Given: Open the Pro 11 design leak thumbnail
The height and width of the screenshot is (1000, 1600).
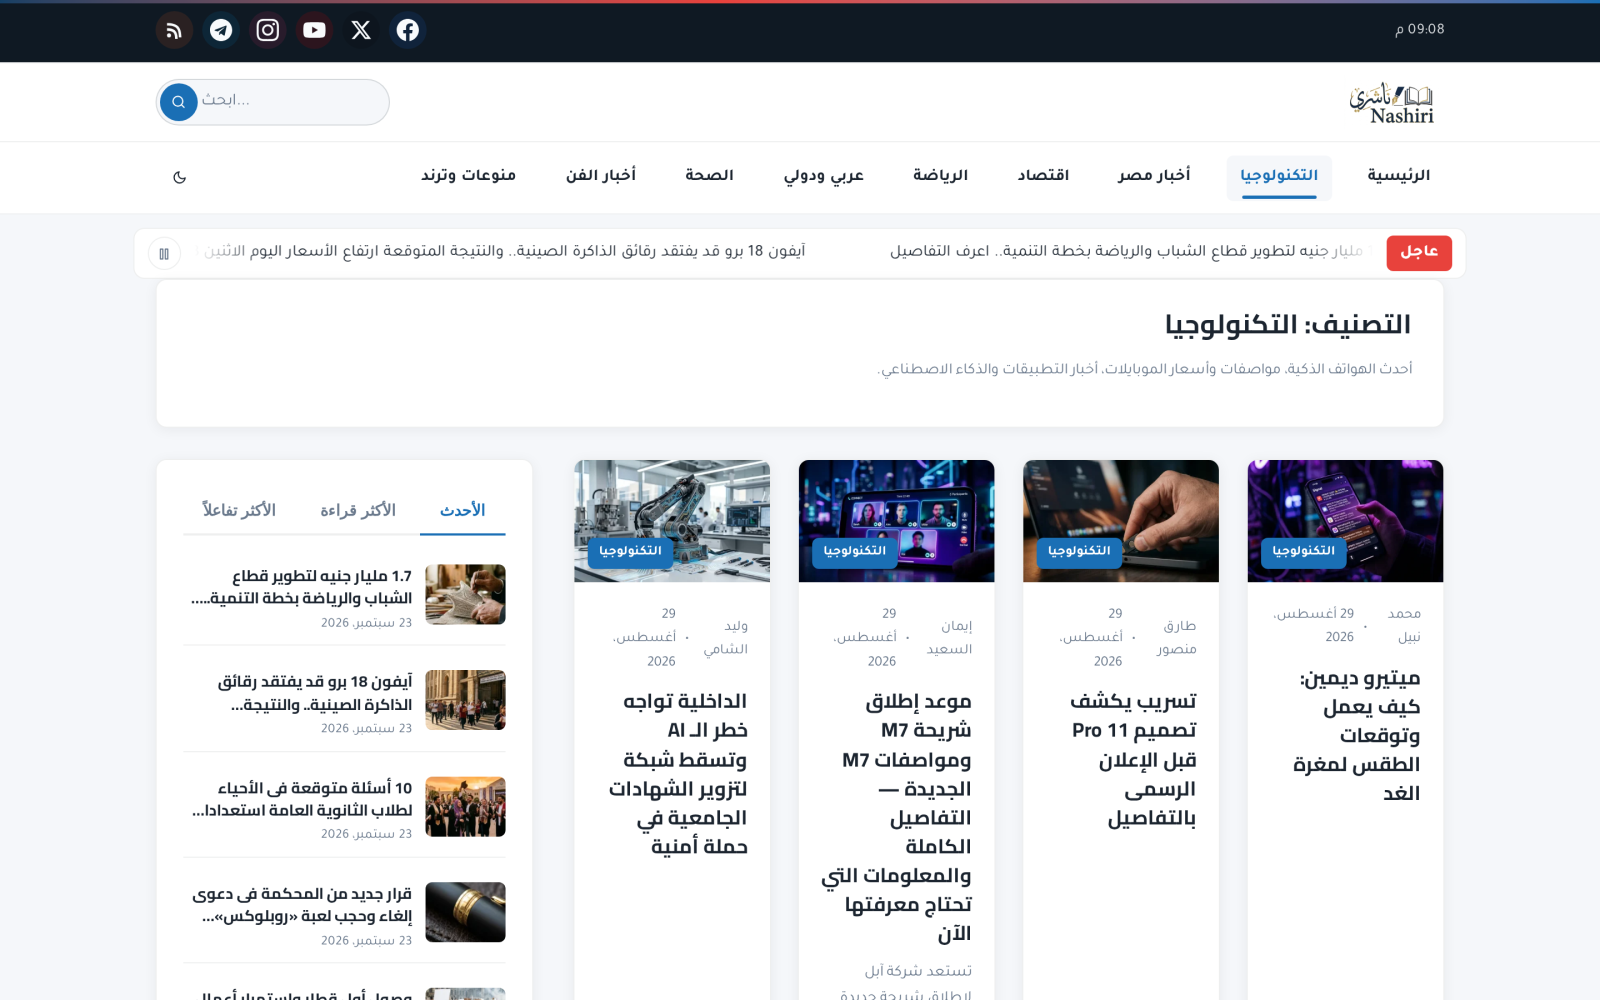Looking at the screenshot, I should [x=1121, y=521].
